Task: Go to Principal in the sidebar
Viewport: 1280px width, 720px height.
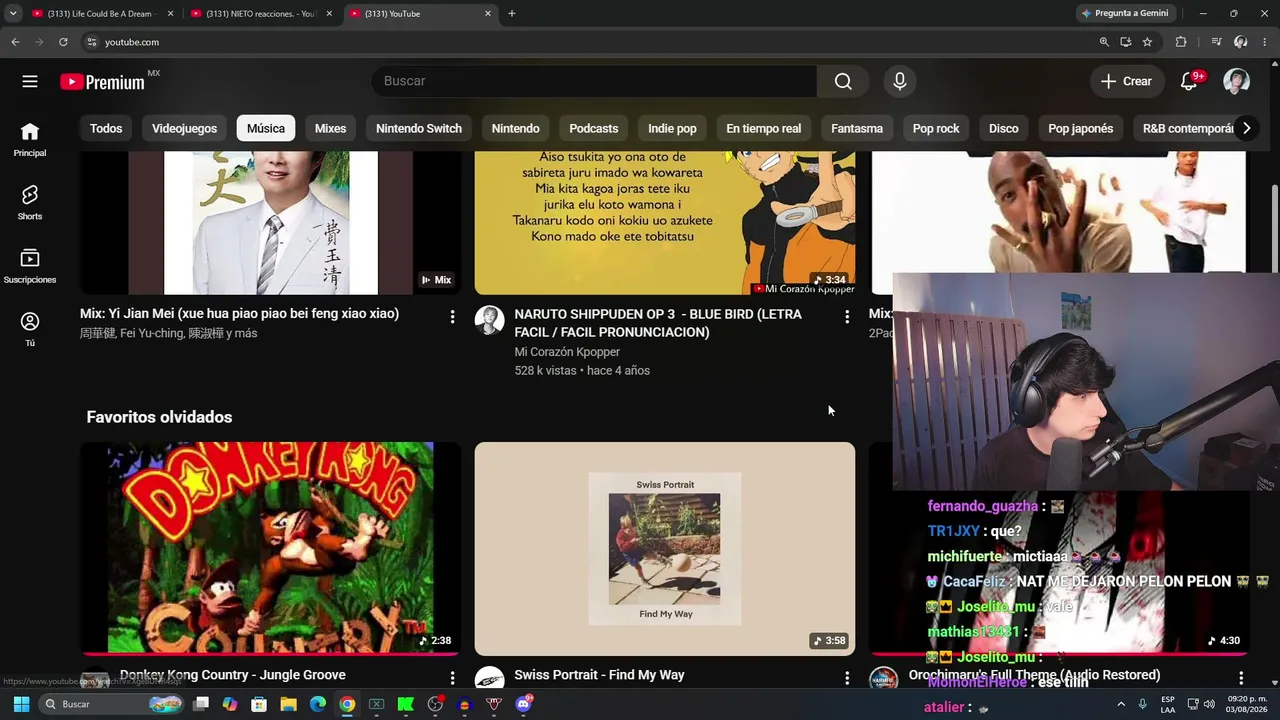Action: 30,140
